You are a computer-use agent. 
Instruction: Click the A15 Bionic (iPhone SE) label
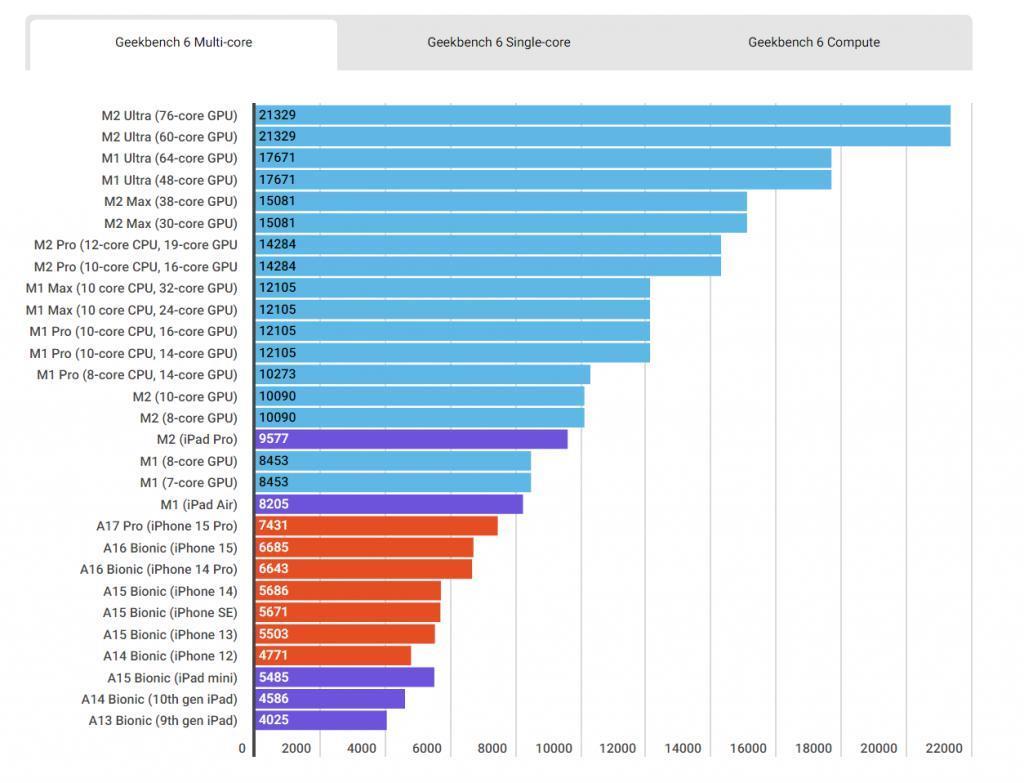click(x=170, y=613)
